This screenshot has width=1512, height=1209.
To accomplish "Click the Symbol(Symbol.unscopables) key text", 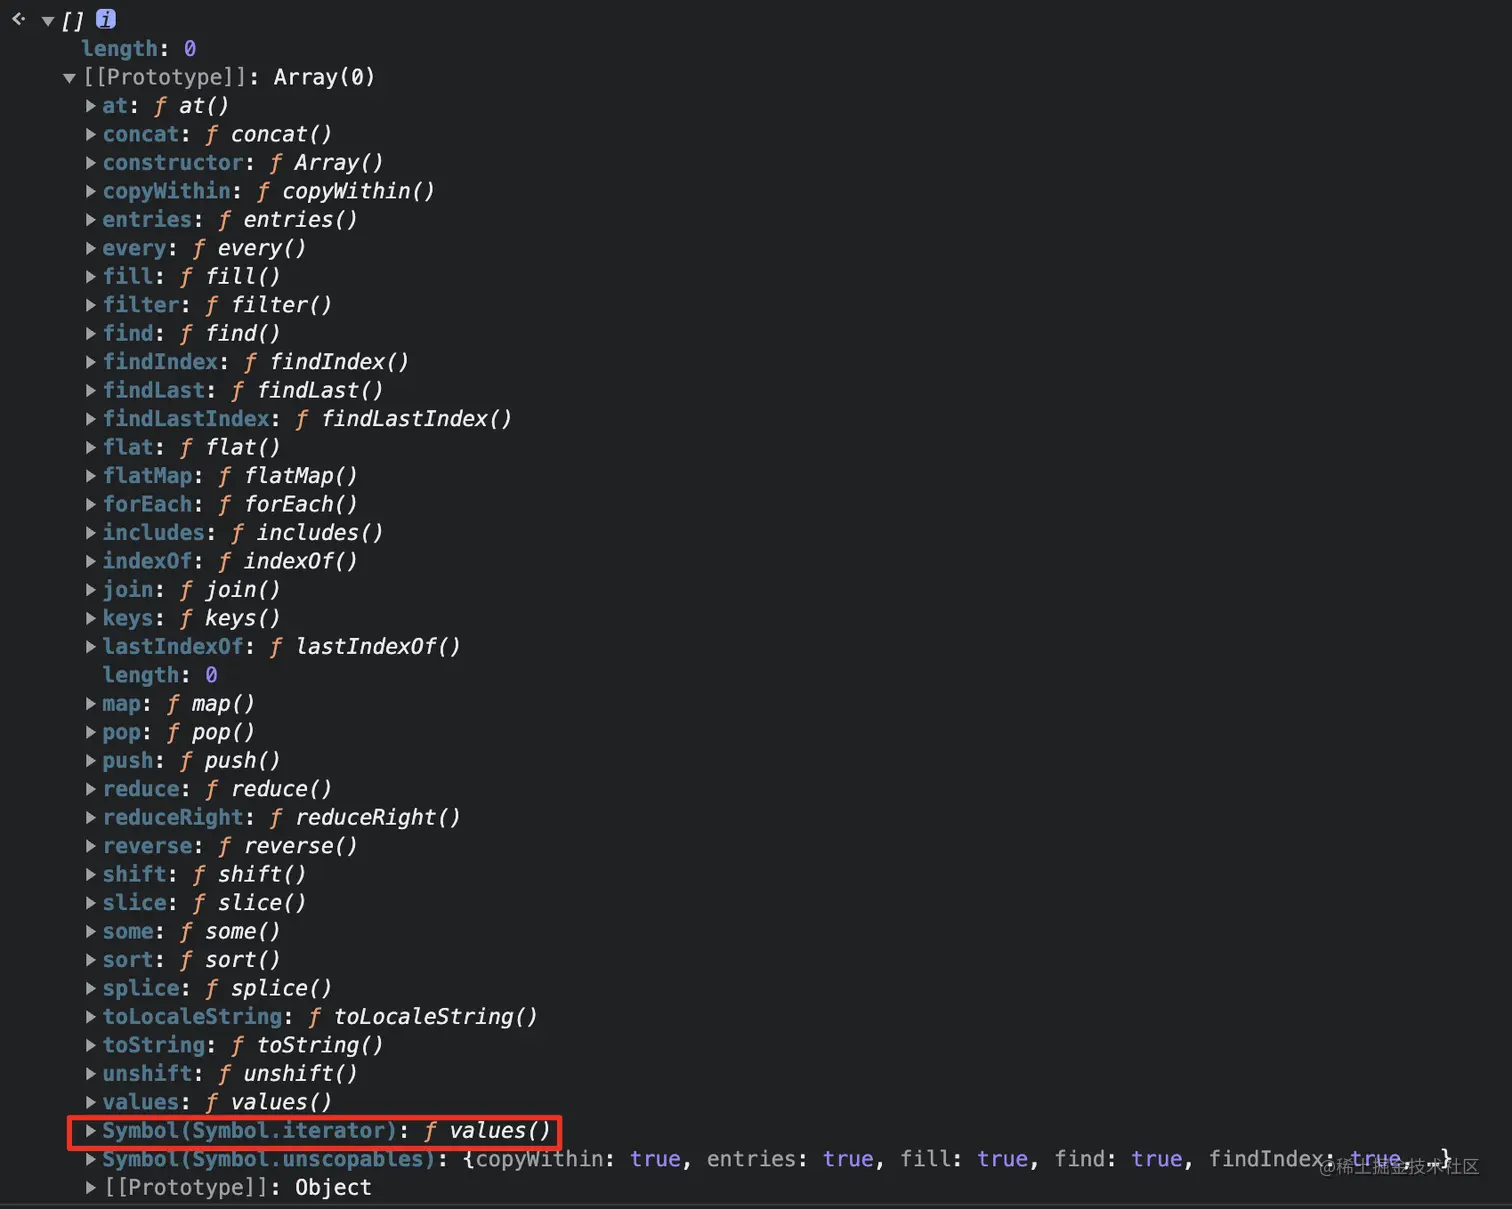I will (269, 1159).
